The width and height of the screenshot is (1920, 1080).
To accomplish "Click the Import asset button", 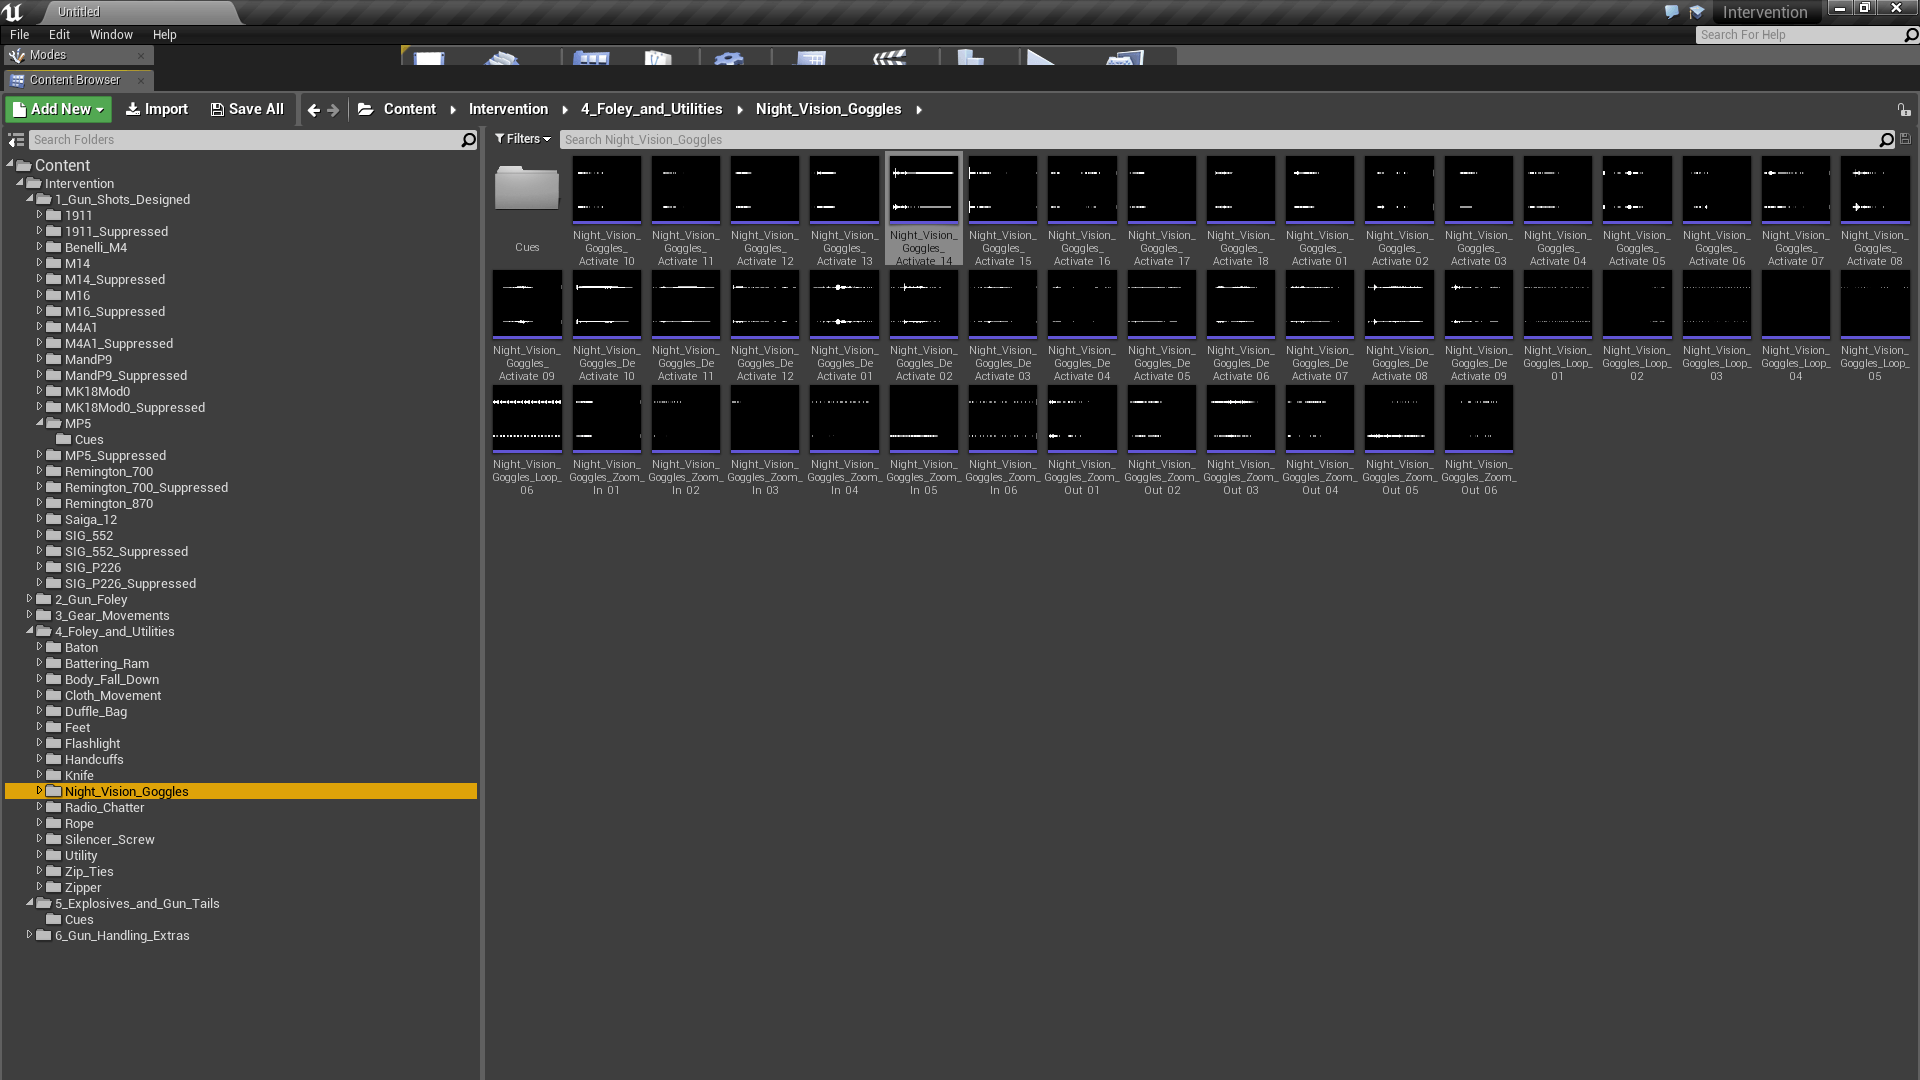I will pos(157,108).
